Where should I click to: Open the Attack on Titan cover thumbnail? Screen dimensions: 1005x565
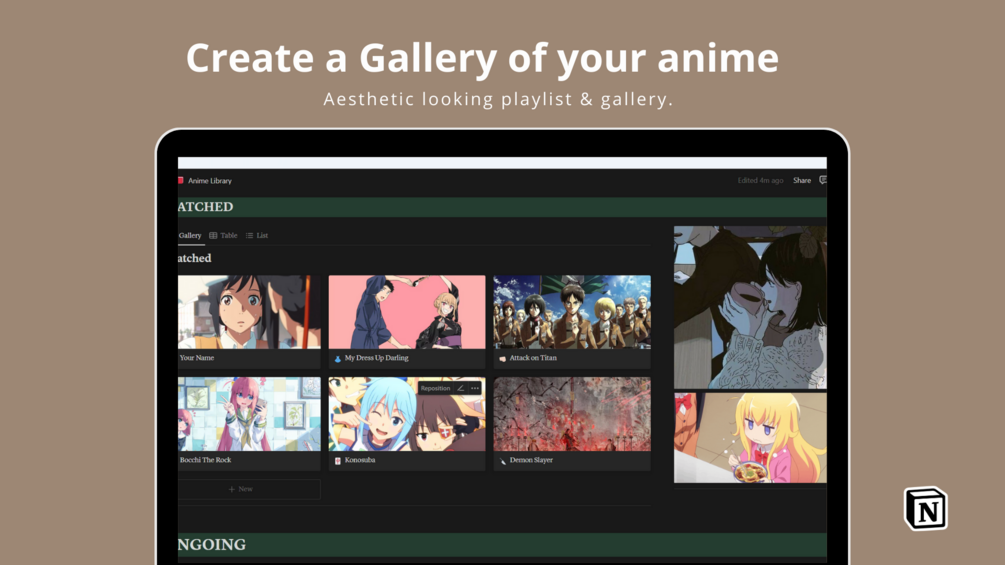click(x=572, y=312)
